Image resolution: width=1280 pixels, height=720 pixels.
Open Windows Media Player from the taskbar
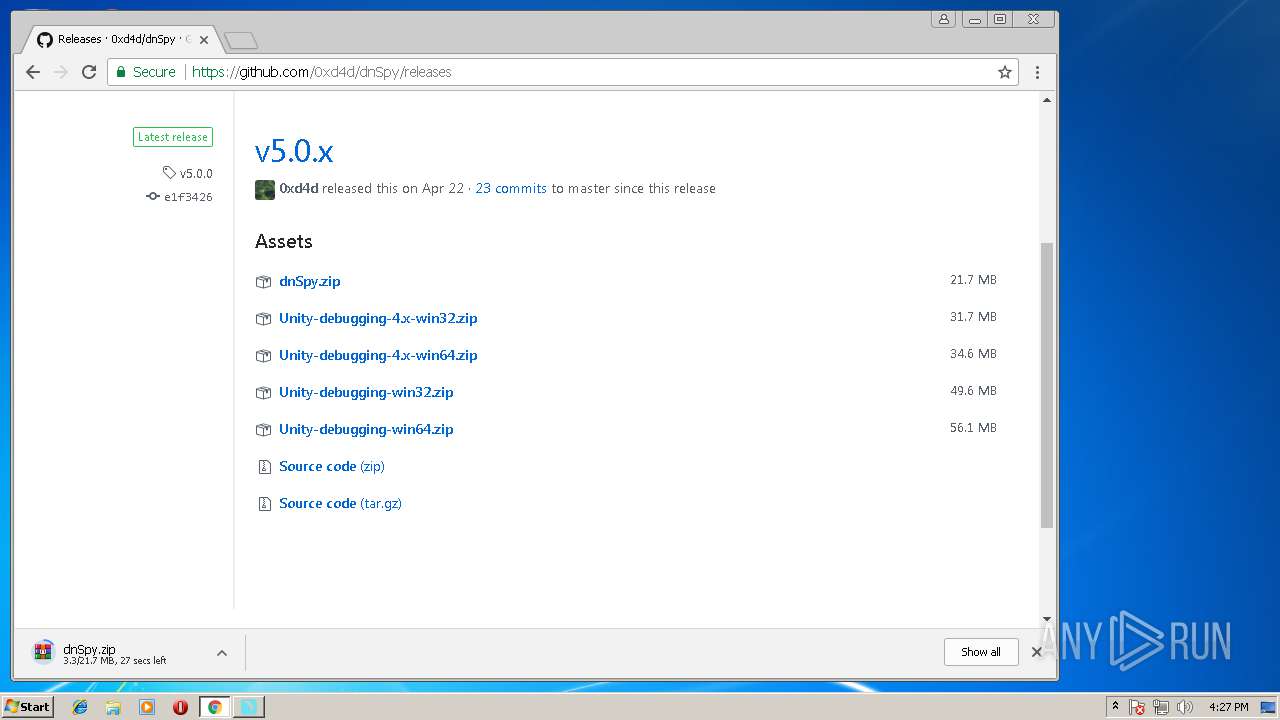point(147,707)
